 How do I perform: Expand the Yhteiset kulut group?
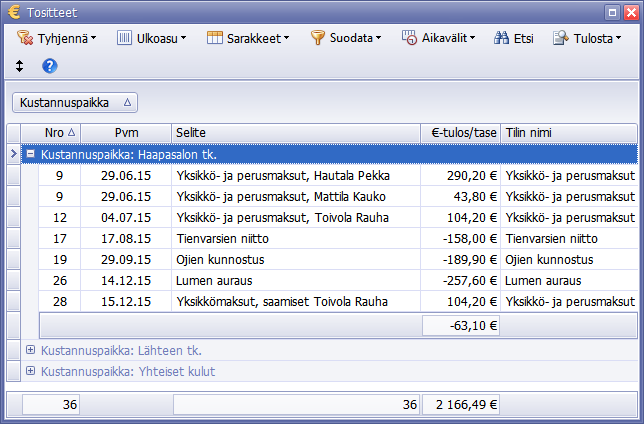30,371
